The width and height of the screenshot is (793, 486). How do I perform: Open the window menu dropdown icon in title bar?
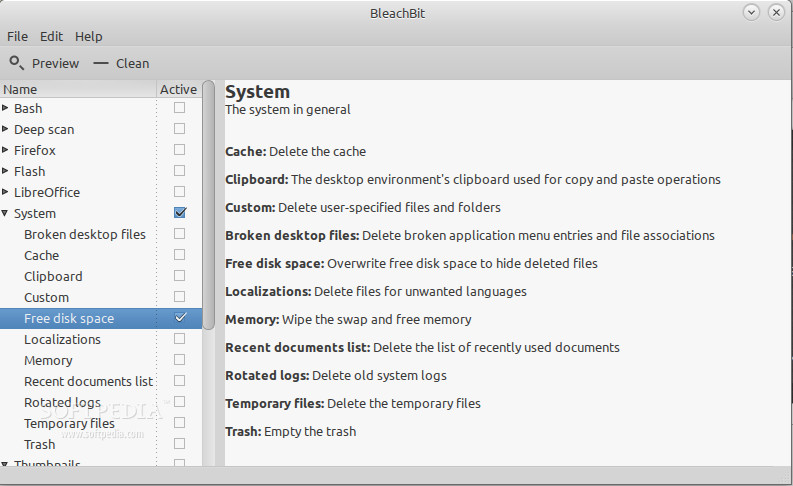pyautogui.click(x=750, y=12)
